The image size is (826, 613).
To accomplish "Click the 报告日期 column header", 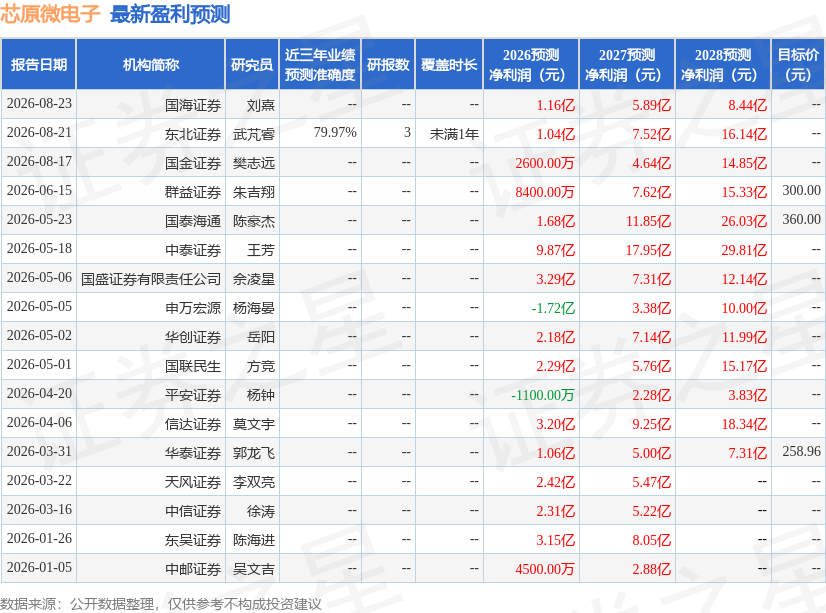I will pos(39,65).
